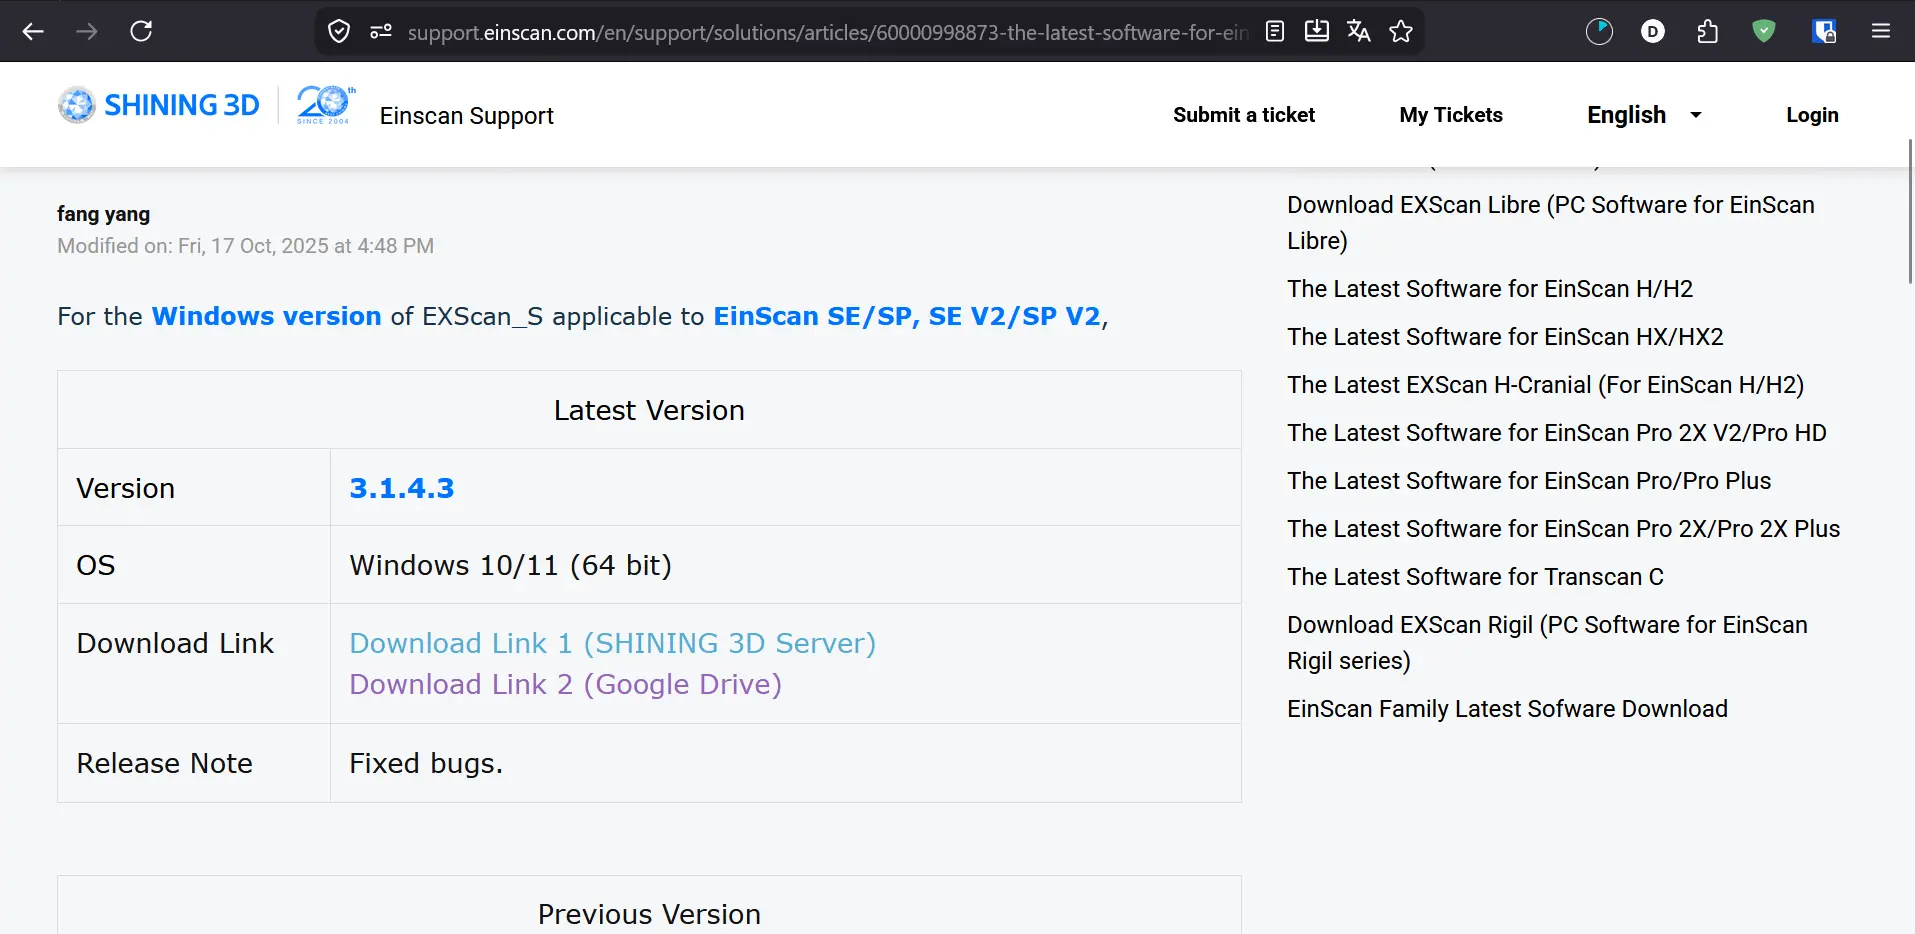This screenshot has width=1915, height=934.
Task: Click the Modified on date text
Action: [x=245, y=246]
